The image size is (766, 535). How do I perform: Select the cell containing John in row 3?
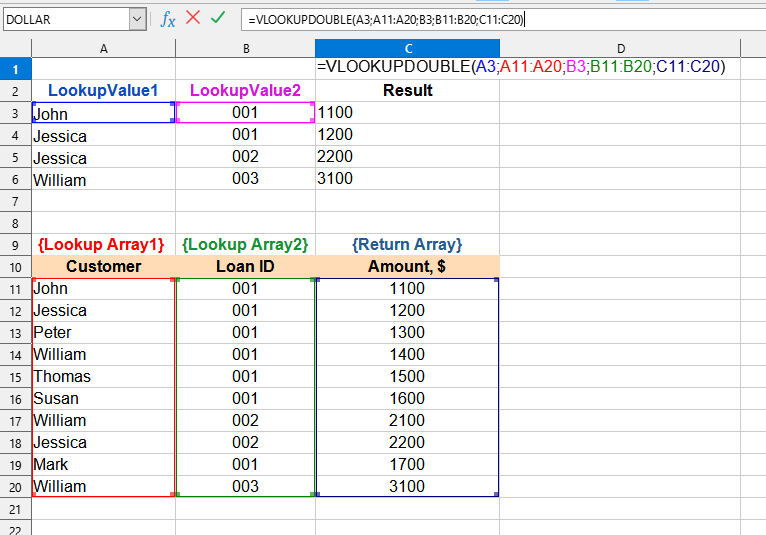(x=104, y=113)
